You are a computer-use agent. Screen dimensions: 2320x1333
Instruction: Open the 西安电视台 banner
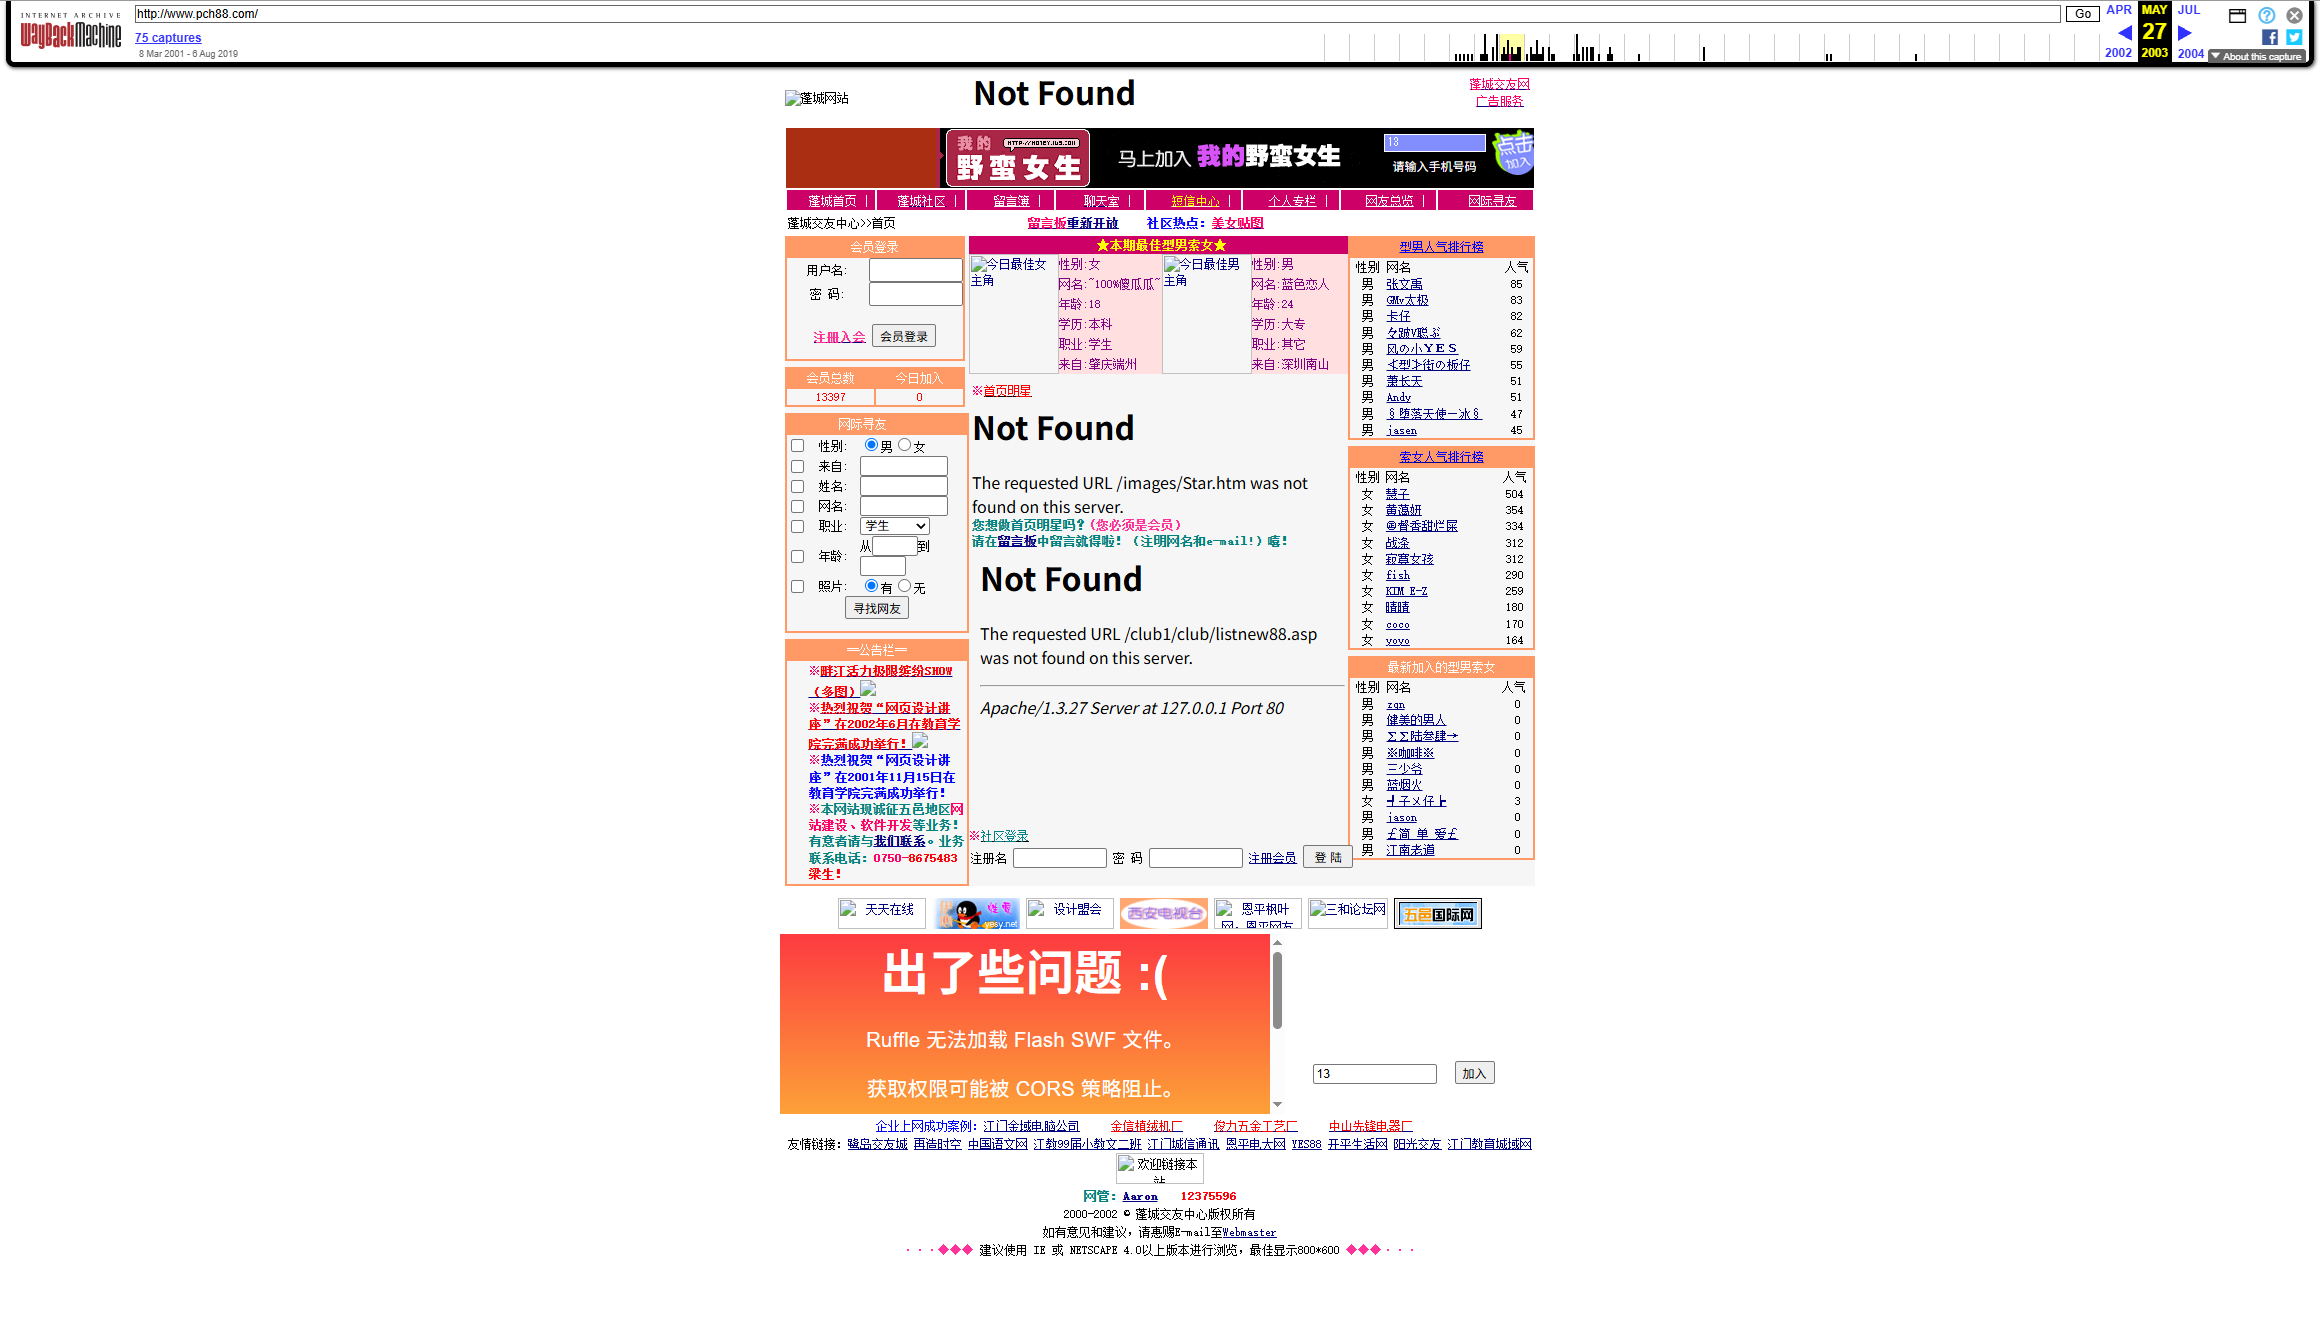pyautogui.click(x=1164, y=913)
